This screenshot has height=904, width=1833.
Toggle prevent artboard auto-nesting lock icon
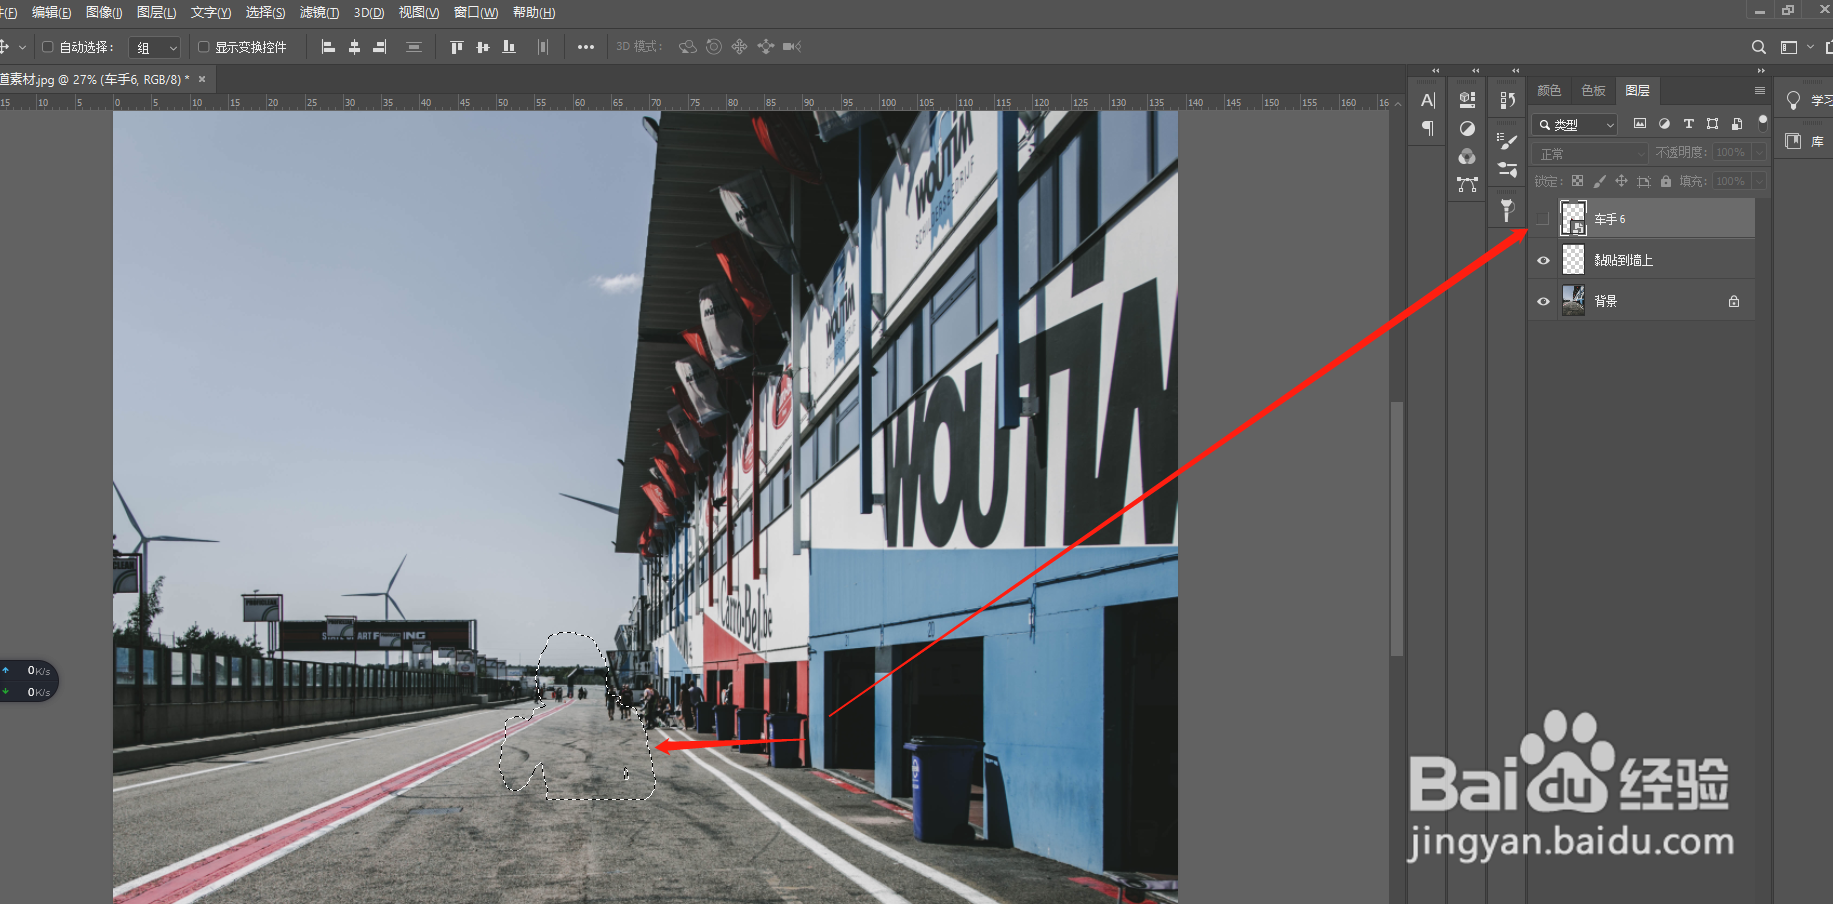1643,181
